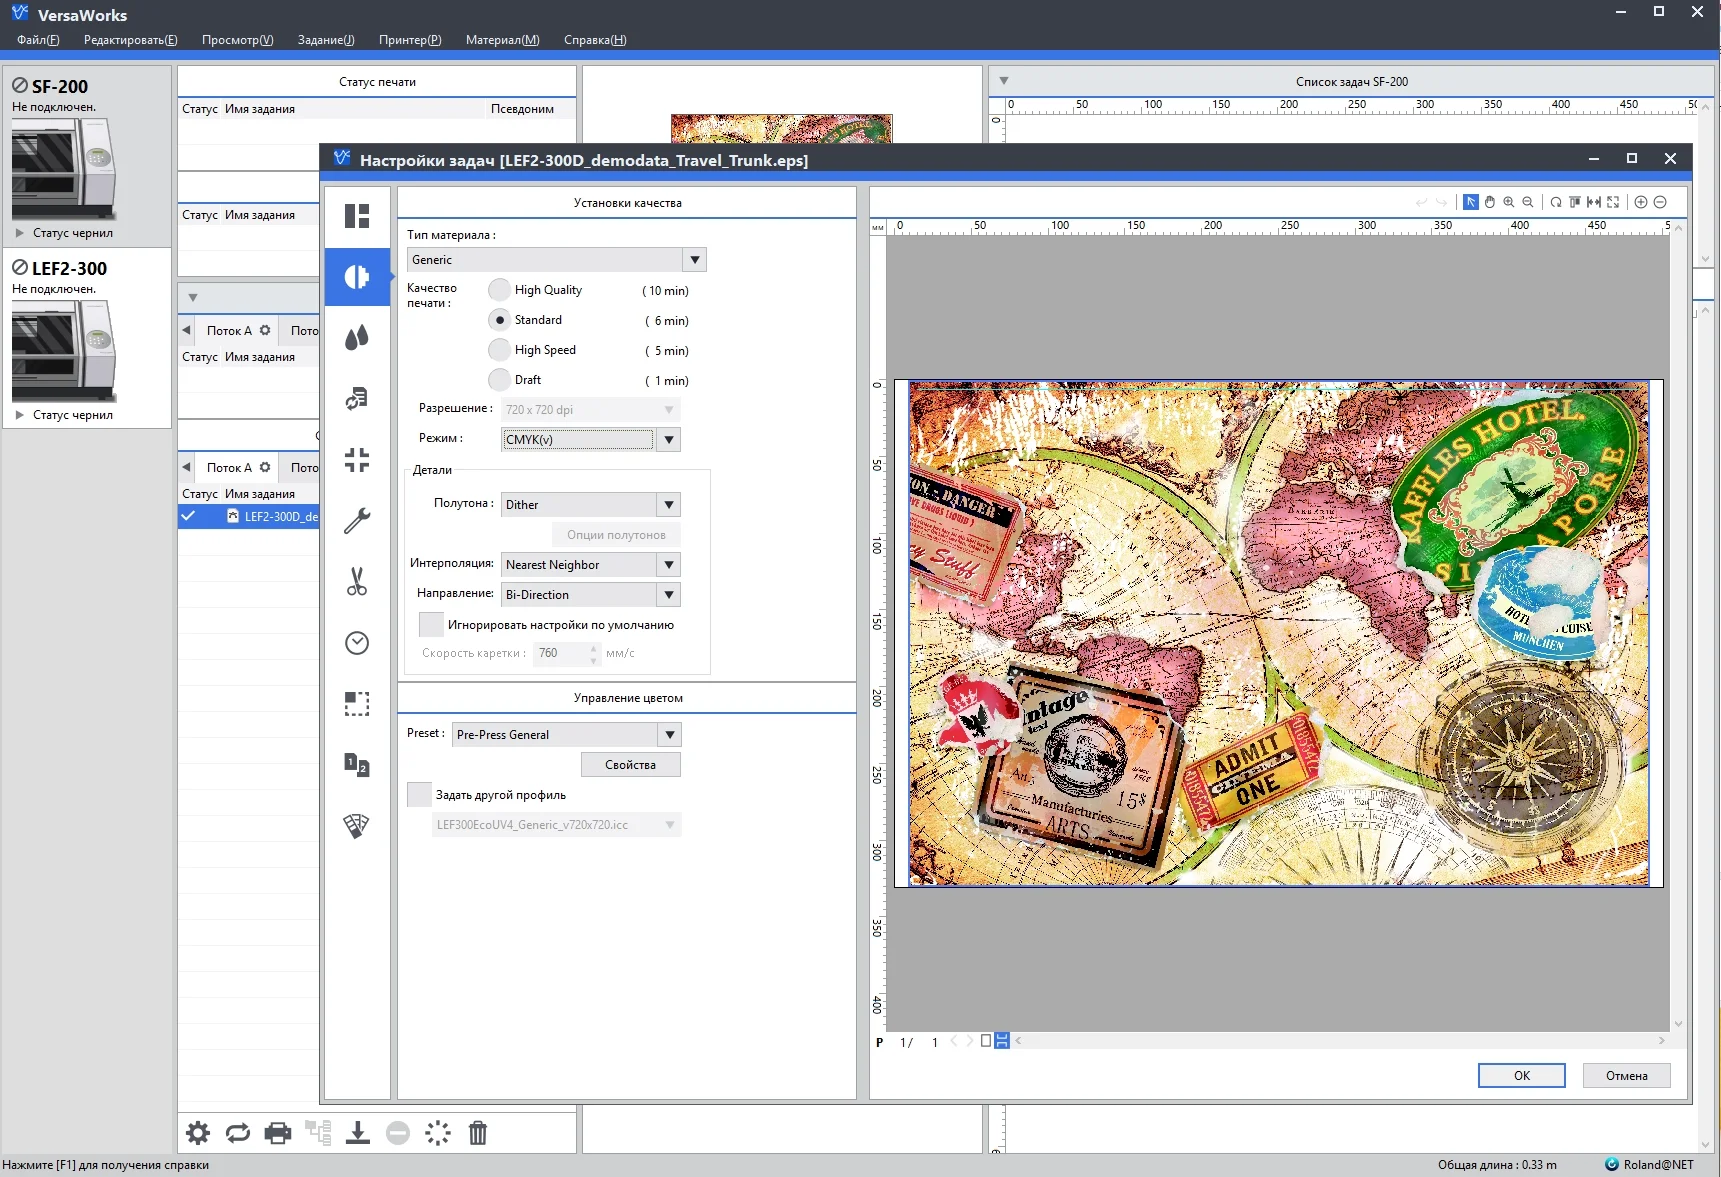Select LEF2-300D job row in queue
Image resolution: width=1721 pixels, height=1177 pixels.
(249, 516)
